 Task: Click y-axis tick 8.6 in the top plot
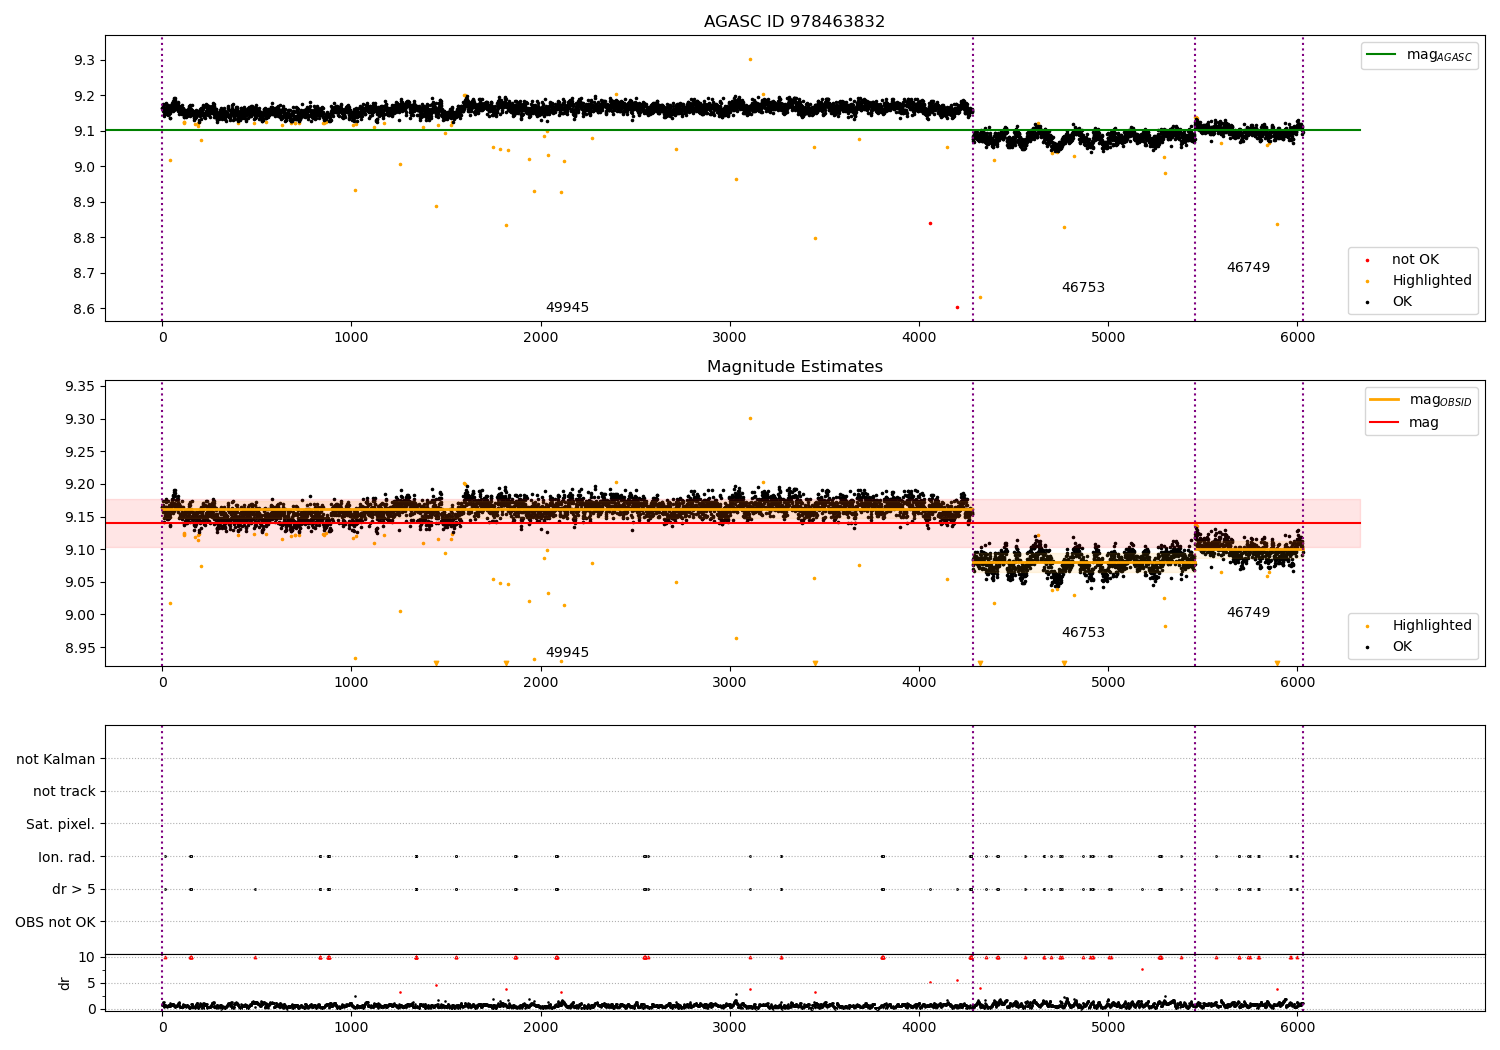[84, 309]
